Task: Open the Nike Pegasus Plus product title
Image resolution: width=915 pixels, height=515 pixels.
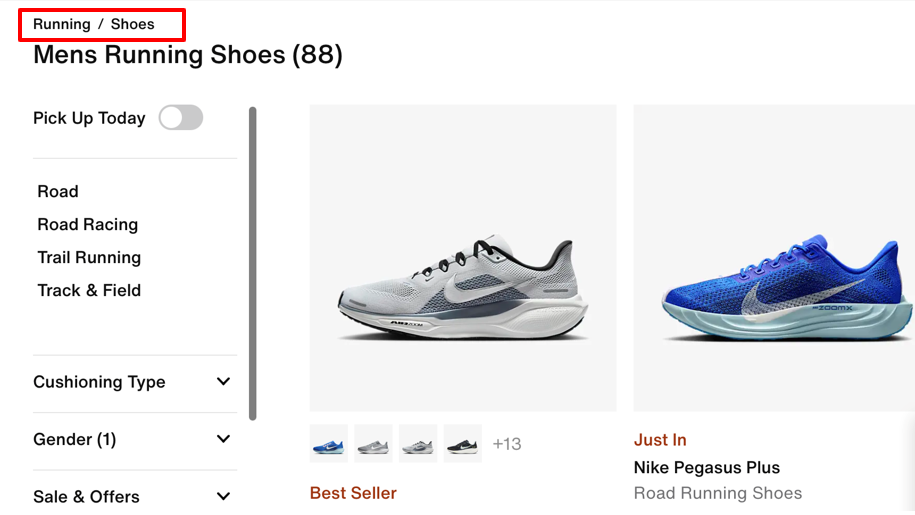Action: 707,468
